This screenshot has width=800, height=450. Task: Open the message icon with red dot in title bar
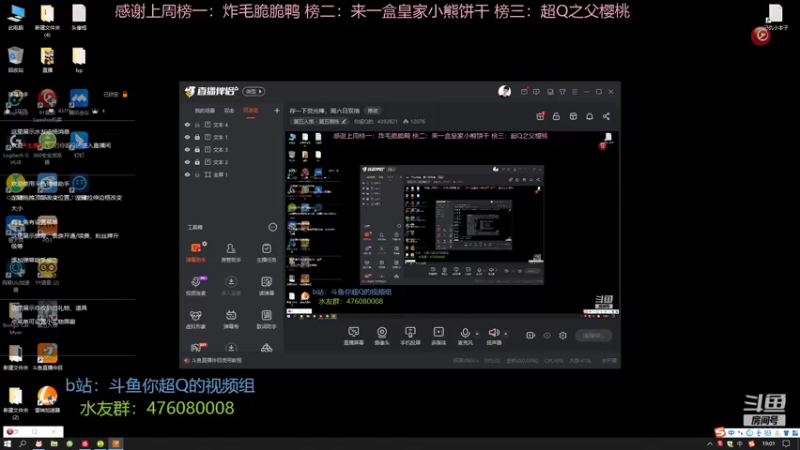[x=524, y=91]
